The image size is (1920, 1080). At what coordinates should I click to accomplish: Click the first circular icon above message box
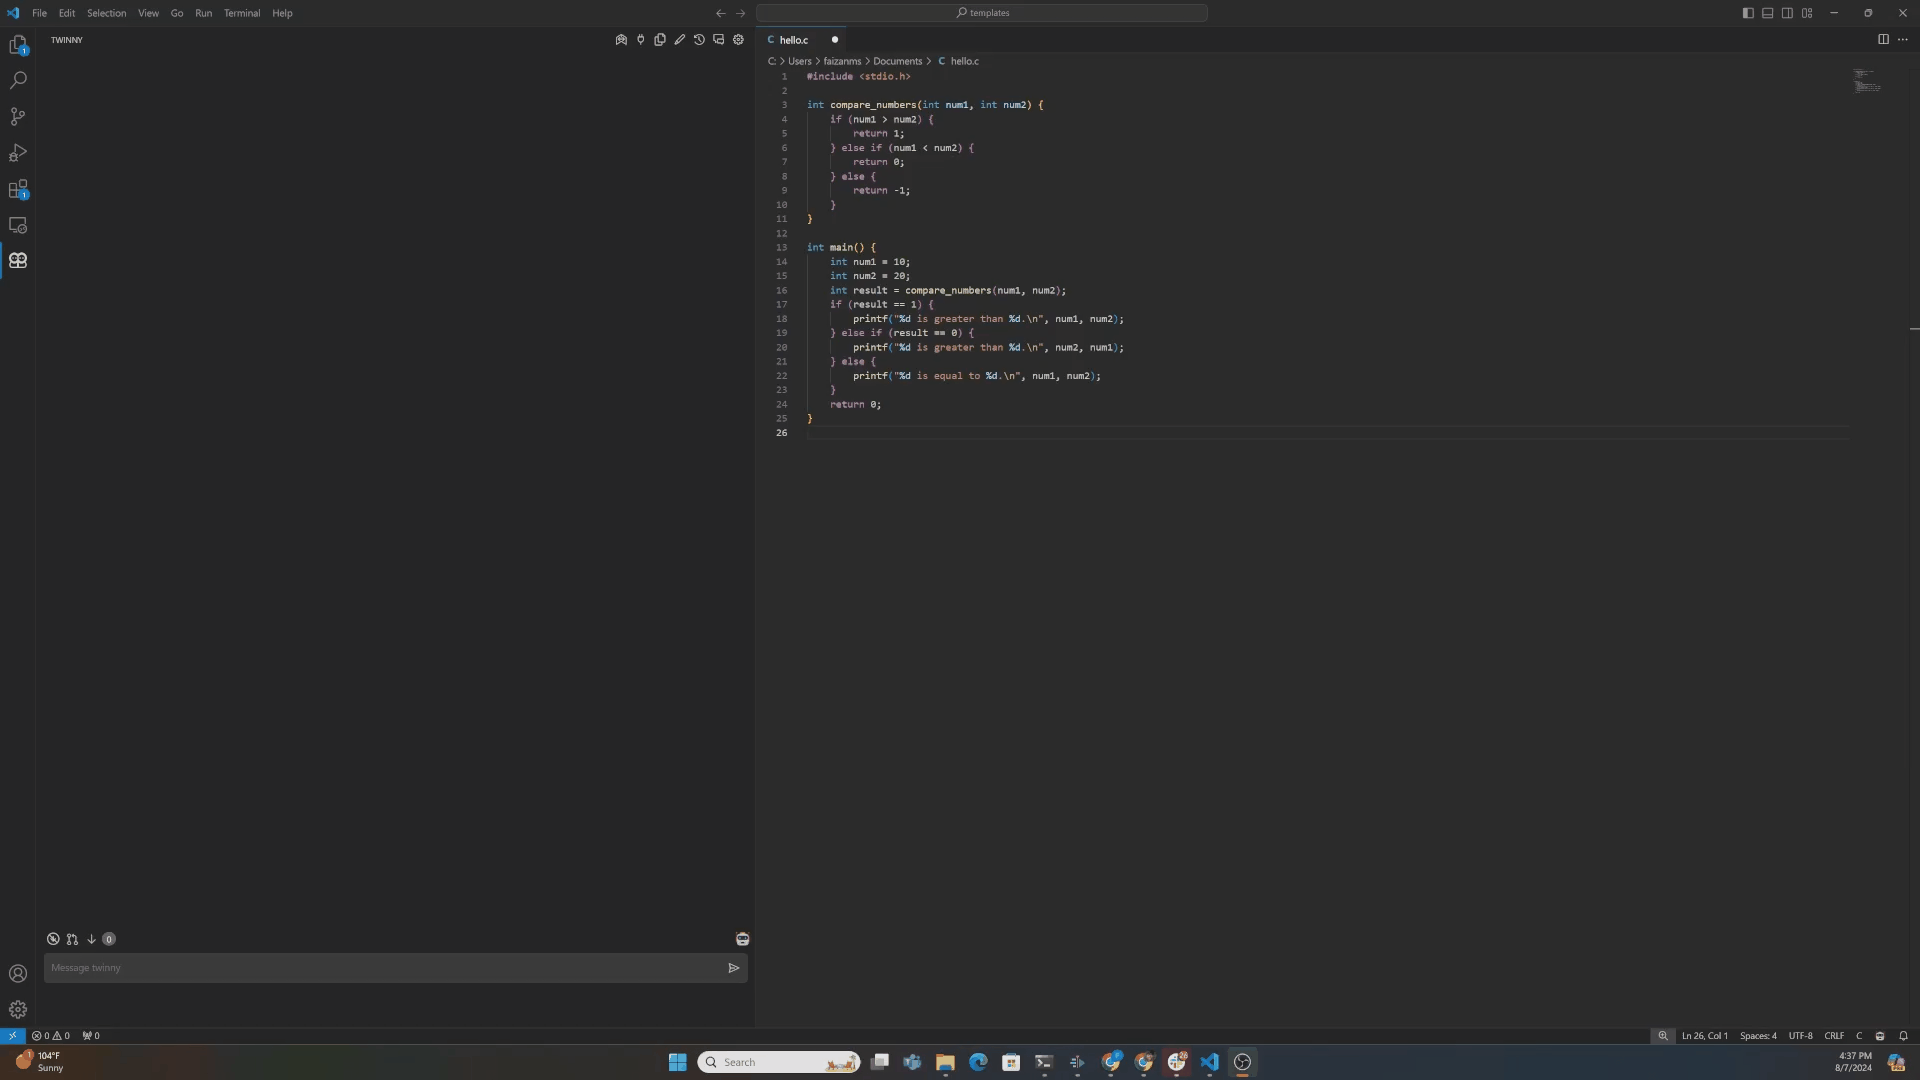tap(53, 939)
